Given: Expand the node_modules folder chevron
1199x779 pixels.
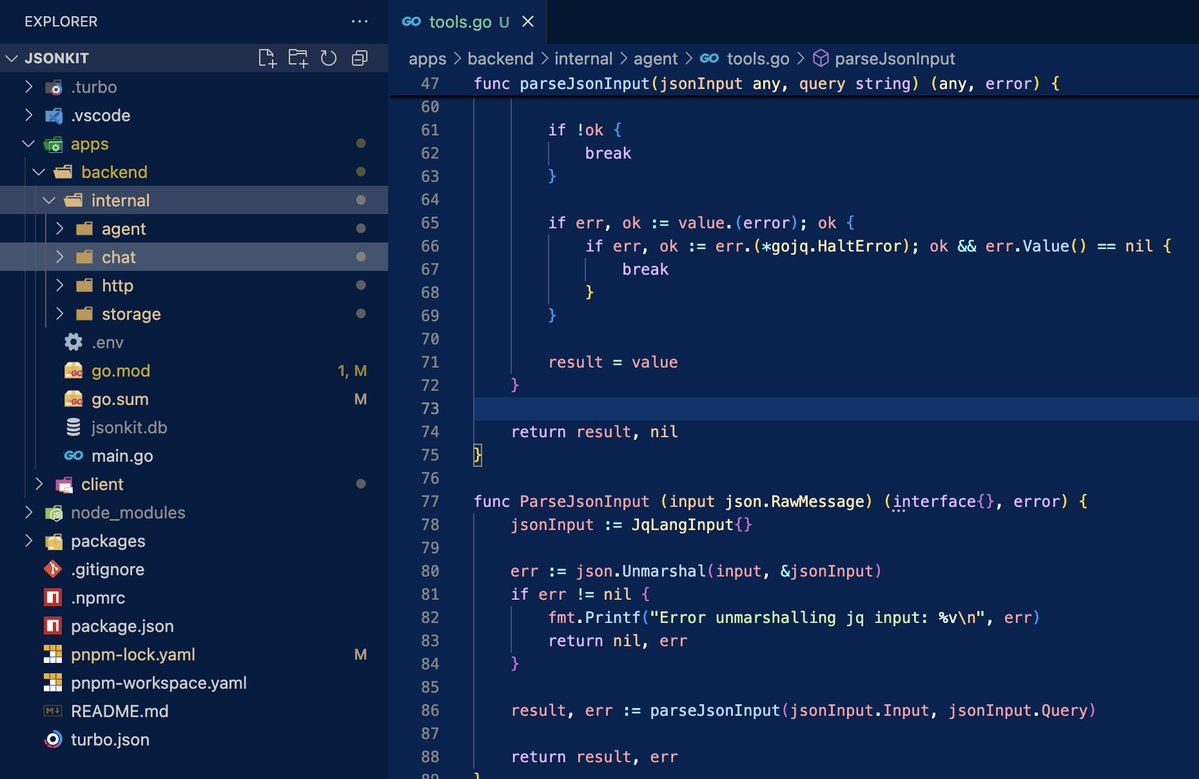Looking at the screenshot, I should coord(28,512).
